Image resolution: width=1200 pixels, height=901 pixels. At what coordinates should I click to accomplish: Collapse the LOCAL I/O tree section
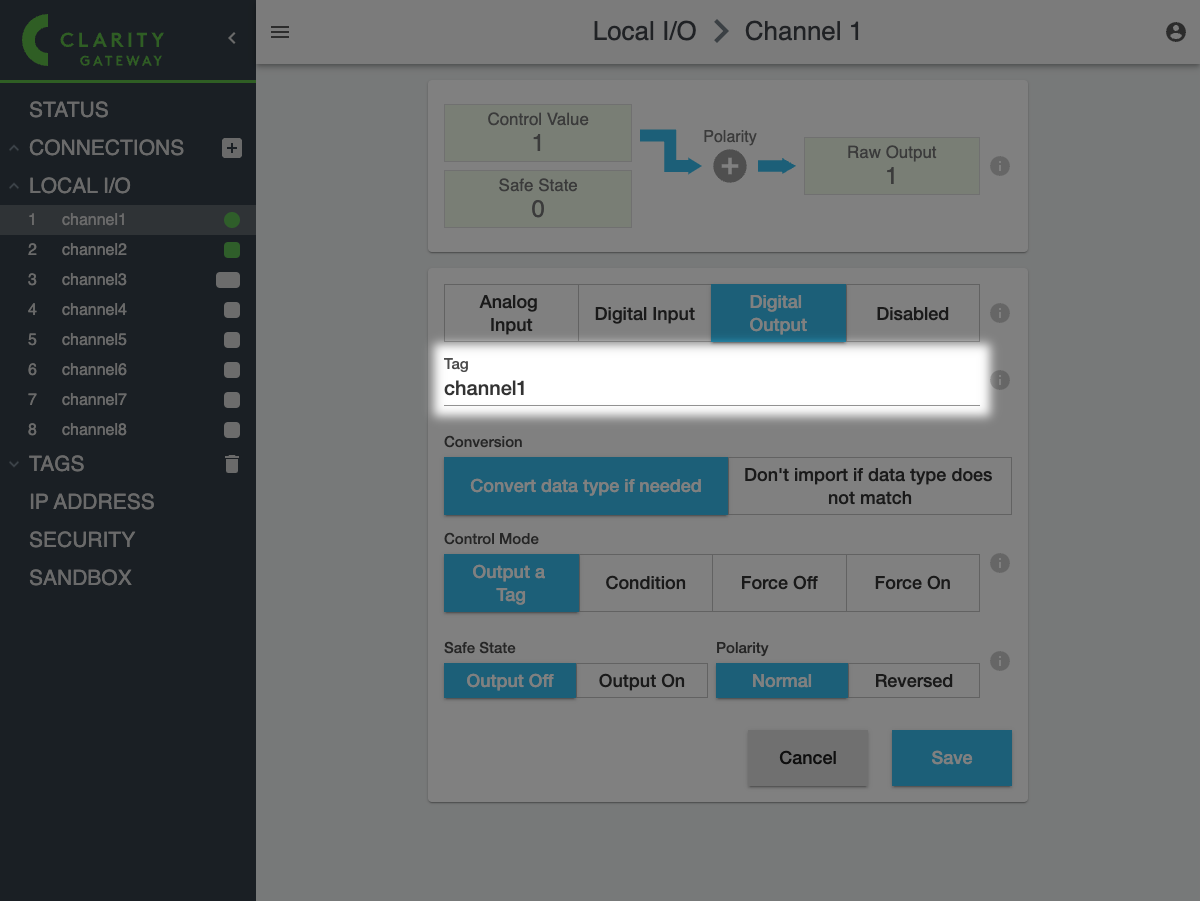pyautogui.click(x=14, y=186)
